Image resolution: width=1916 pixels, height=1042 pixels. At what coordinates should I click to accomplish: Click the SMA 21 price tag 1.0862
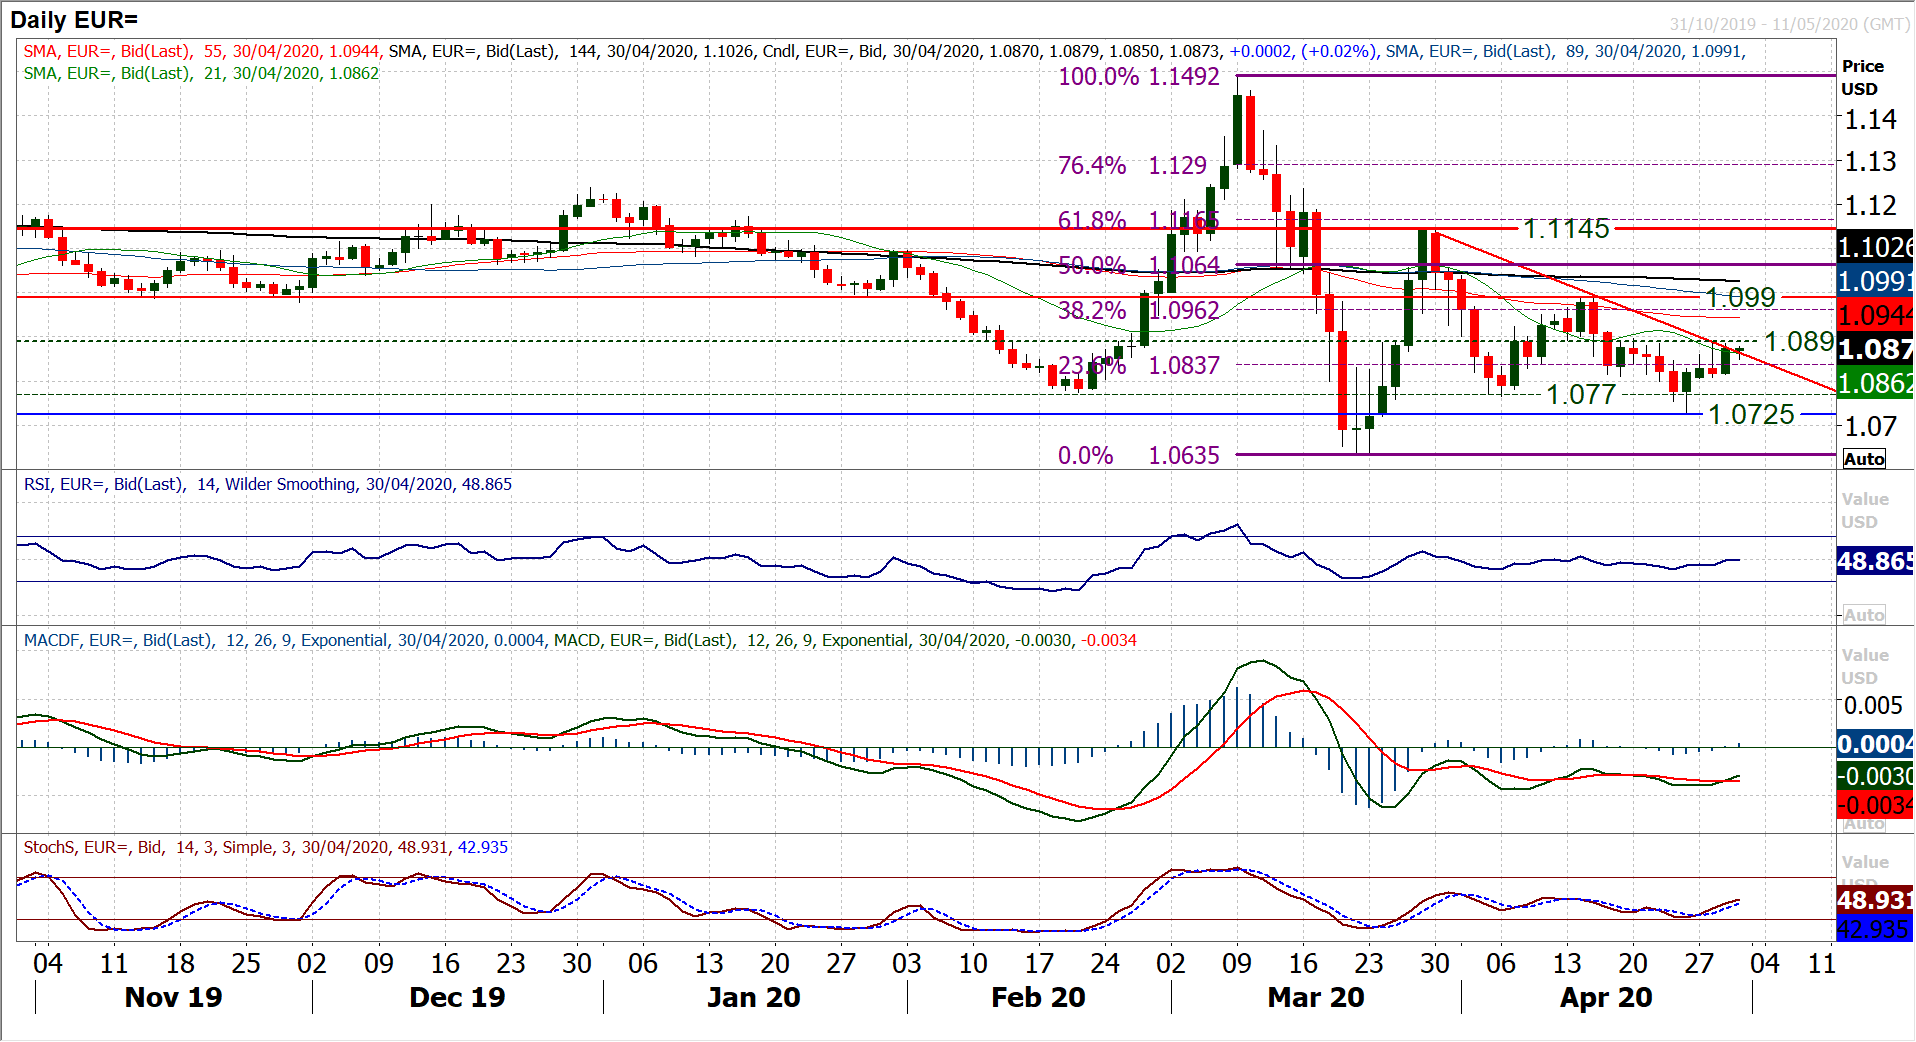[1875, 383]
